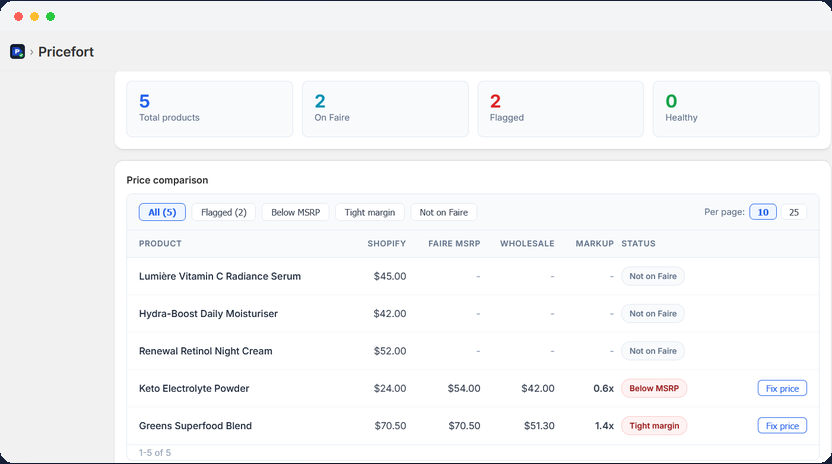Viewport: 832px width, 464px height.
Task: Sort by the MARKUP column header
Action: [595, 244]
